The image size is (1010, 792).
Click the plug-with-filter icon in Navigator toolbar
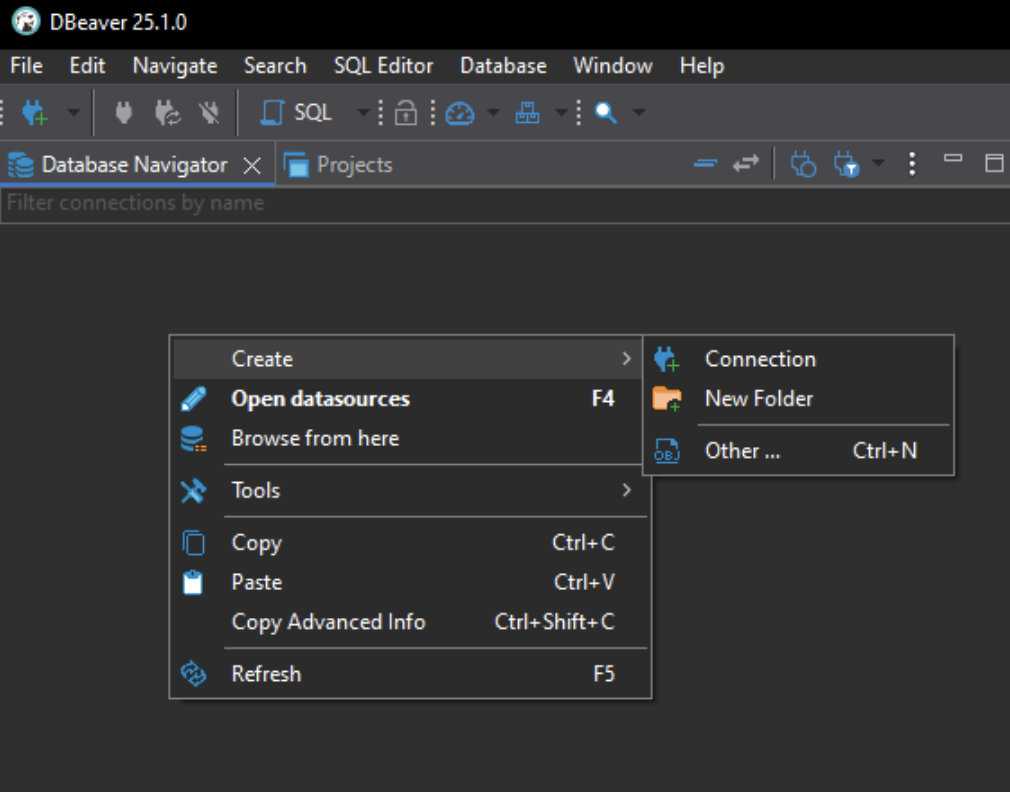click(846, 164)
